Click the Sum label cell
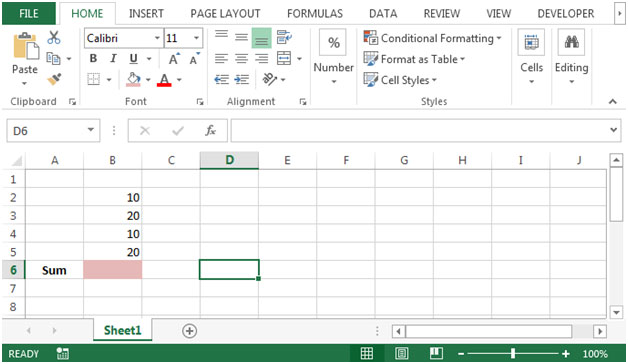The height and width of the screenshot is (364, 628). click(54, 270)
